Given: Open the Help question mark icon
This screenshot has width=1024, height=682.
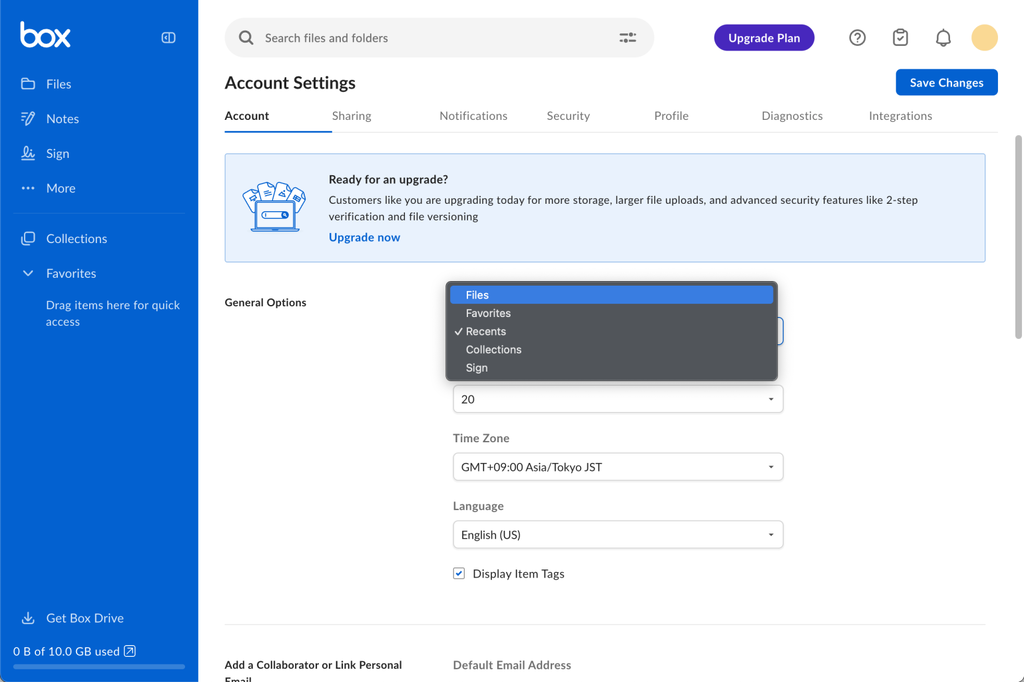Looking at the screenshot, I should pyautogui.click(x=857, y=38).
